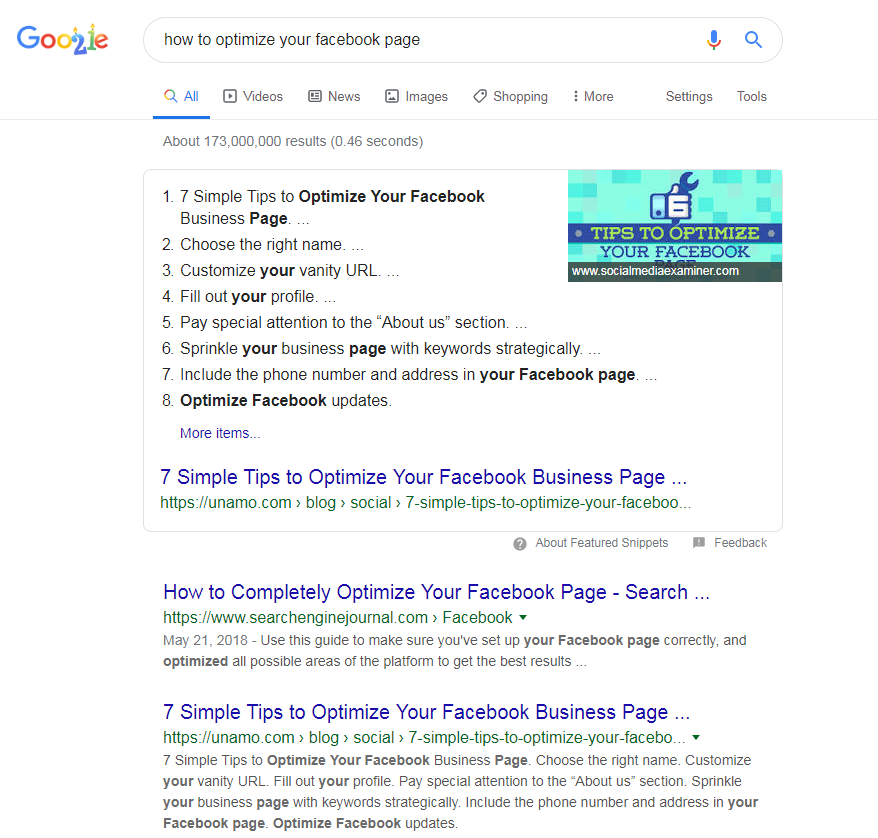Expand the arrow next to second unamo.com URL
The image size is (878, 838).
(695, 737)
